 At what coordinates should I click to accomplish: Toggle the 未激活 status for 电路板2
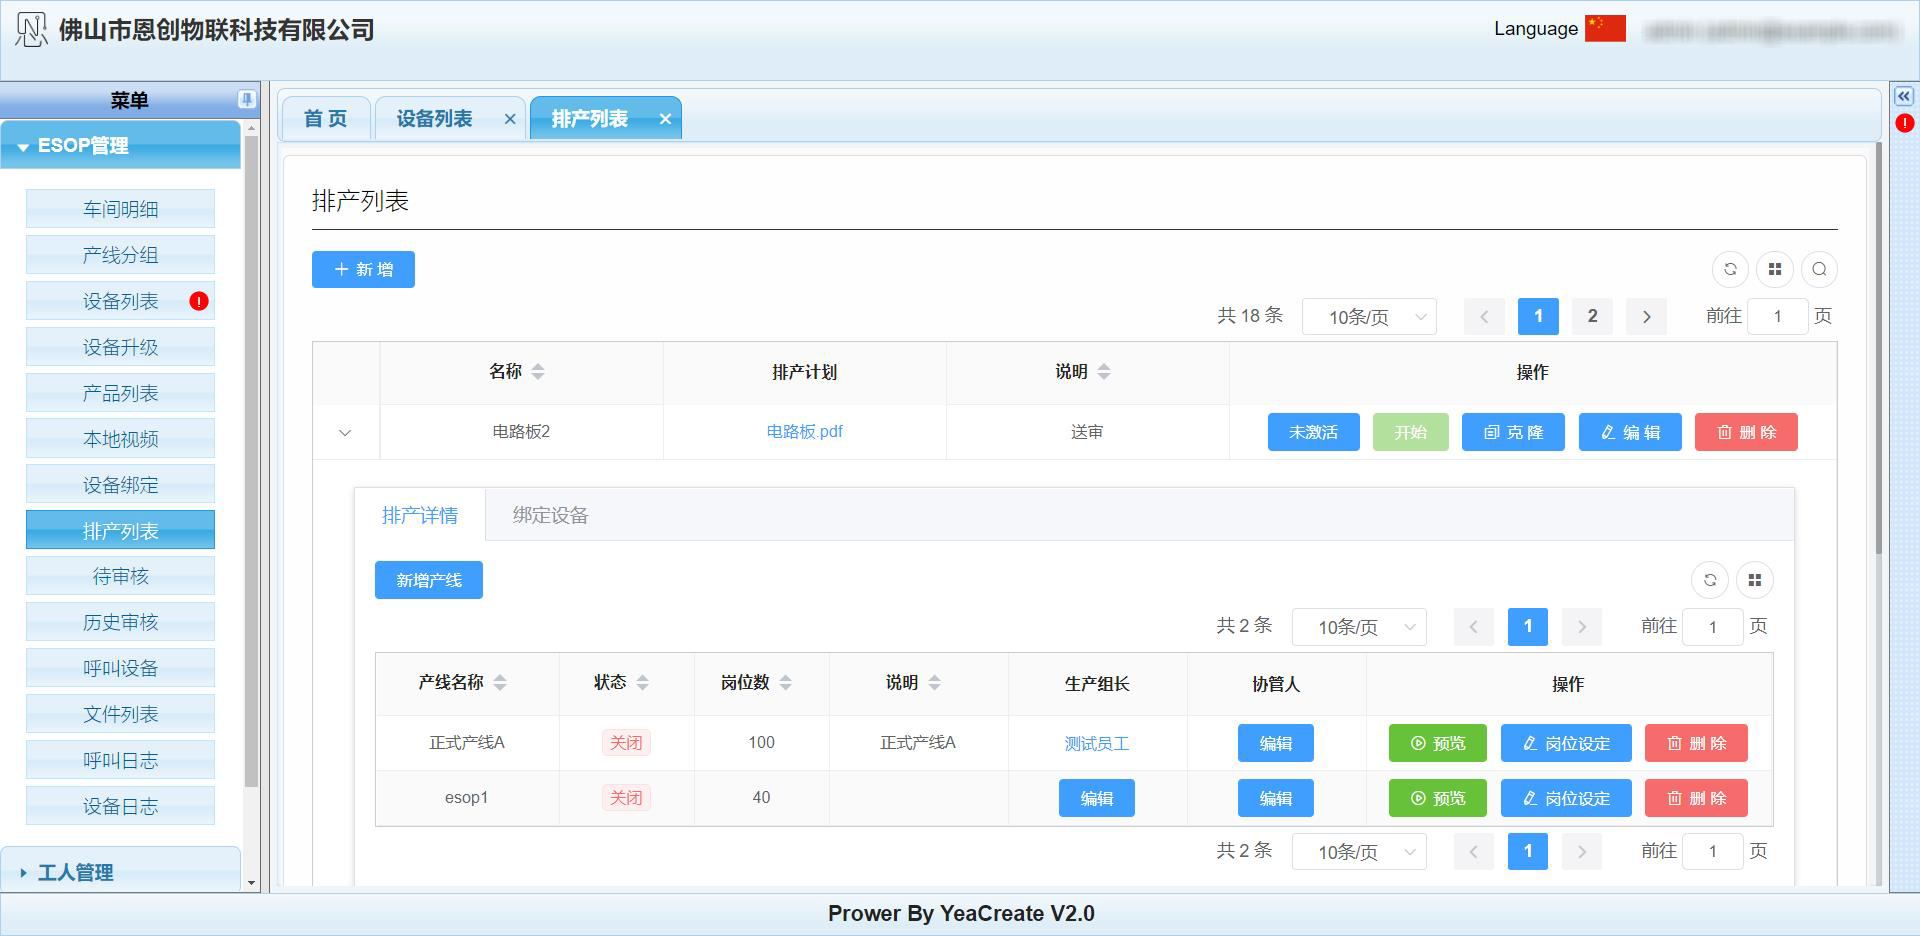point(1313,432)
